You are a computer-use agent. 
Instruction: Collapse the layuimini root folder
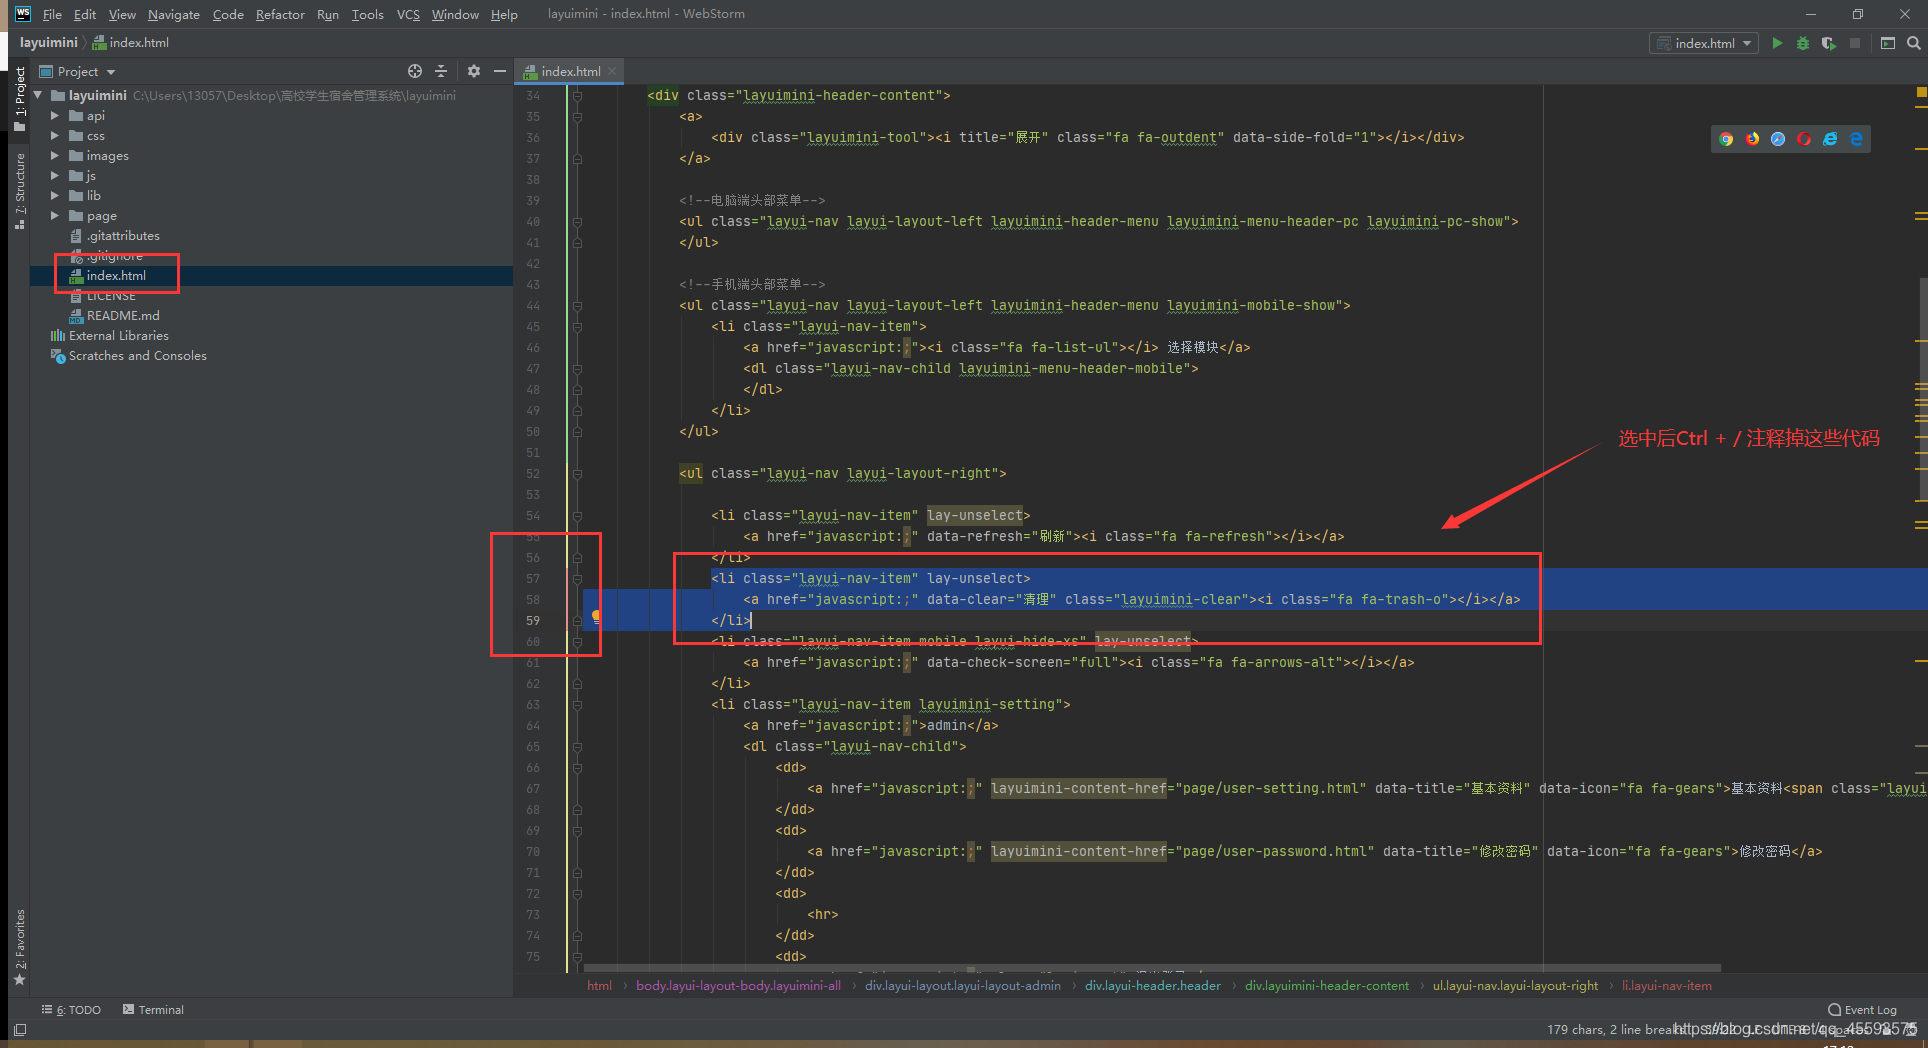pyautogui.click(x=38, y=95)
